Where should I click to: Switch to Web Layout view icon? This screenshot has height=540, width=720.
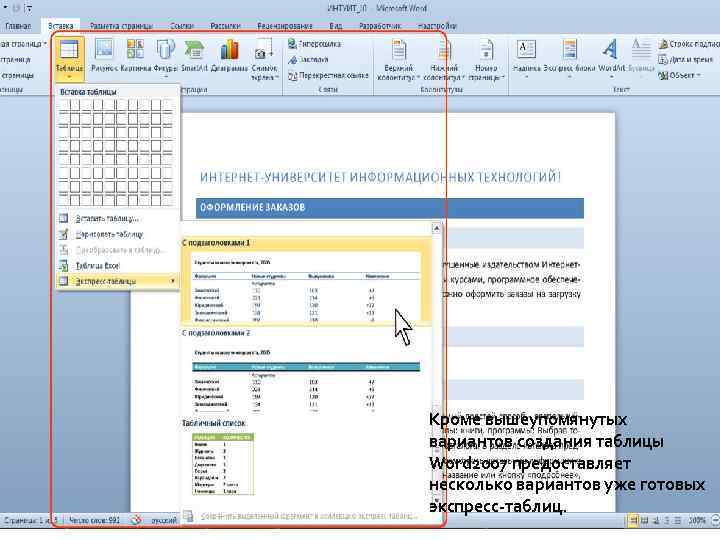pos(656,521)
